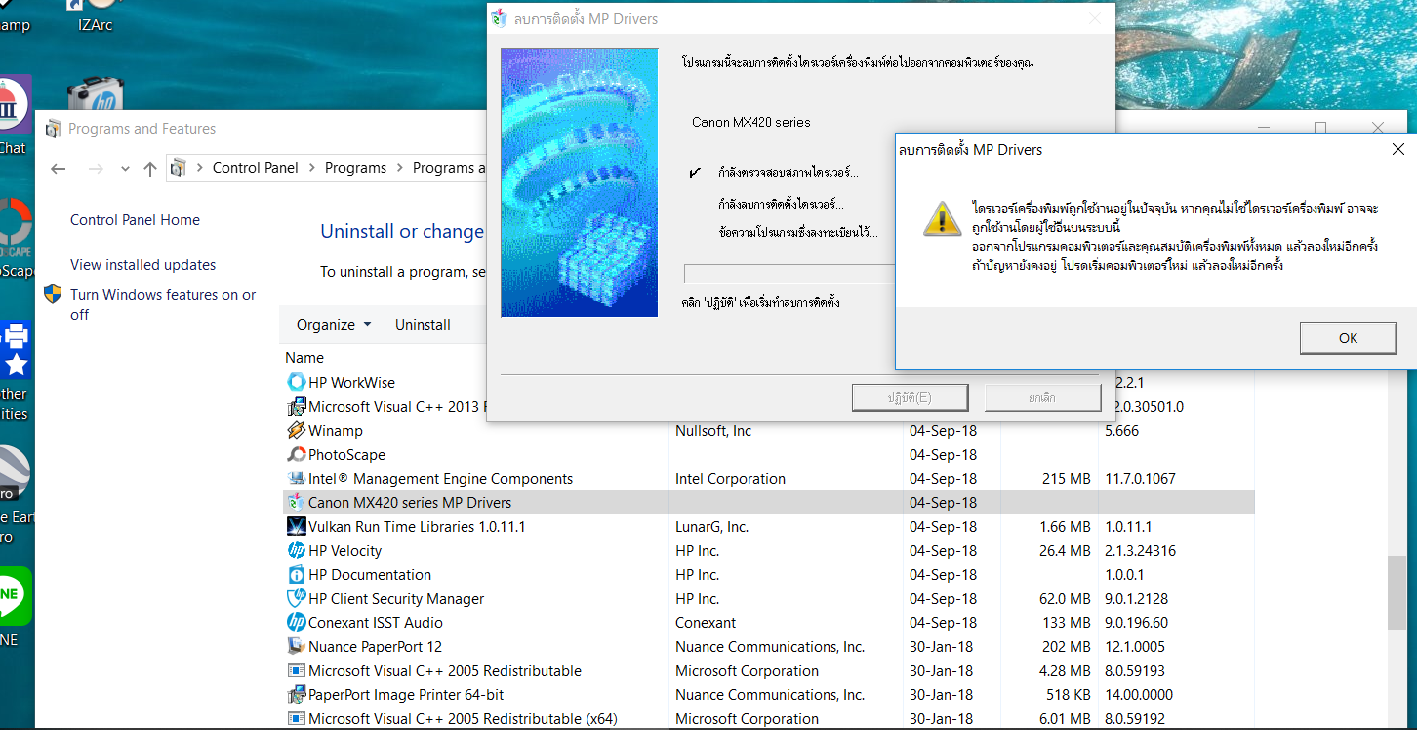This screenshot has width=1417, height=730.
Task: Select the HP Documentation icon
Action: (x=296, y=574)
